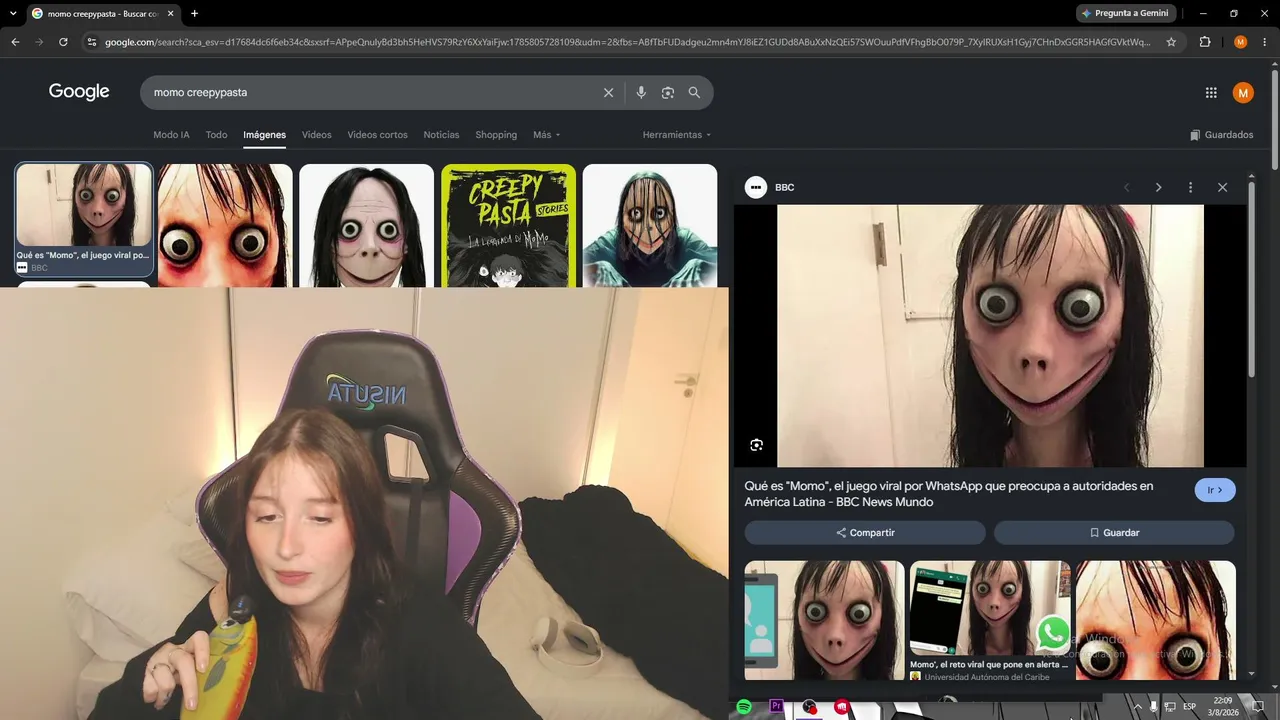Select the Imágenes tab
This screenshot has width=1280, height=720.
264,135
